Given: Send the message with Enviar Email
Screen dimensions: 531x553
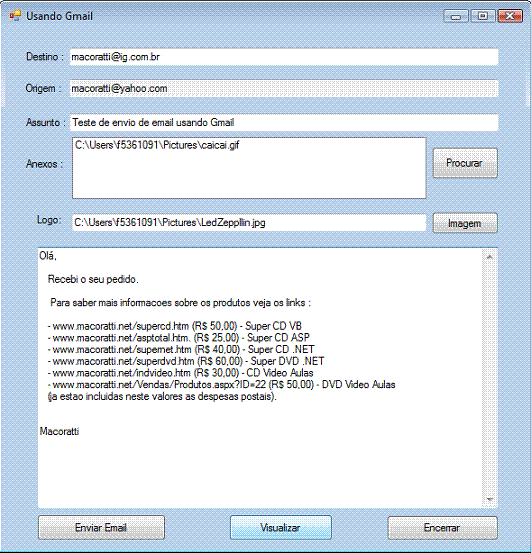Looking at the screenshot, I should tap(101, 528).
